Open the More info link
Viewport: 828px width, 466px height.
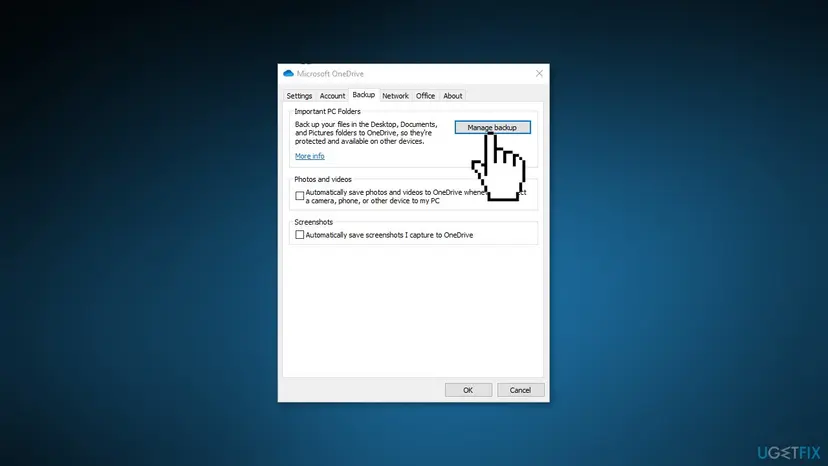point(309,156)
